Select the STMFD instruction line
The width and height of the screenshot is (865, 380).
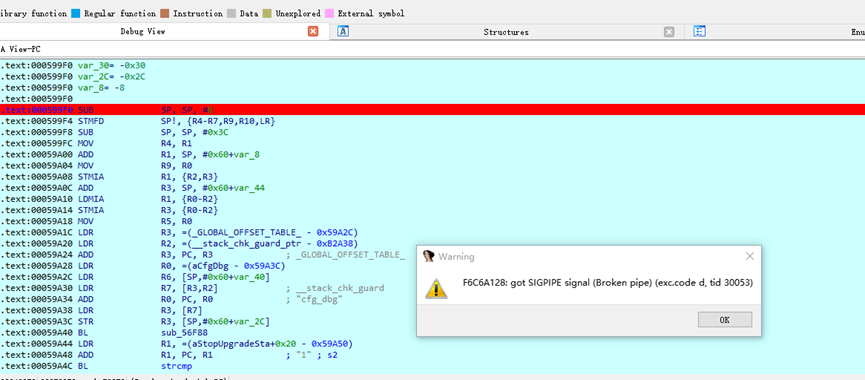[432, 121]
